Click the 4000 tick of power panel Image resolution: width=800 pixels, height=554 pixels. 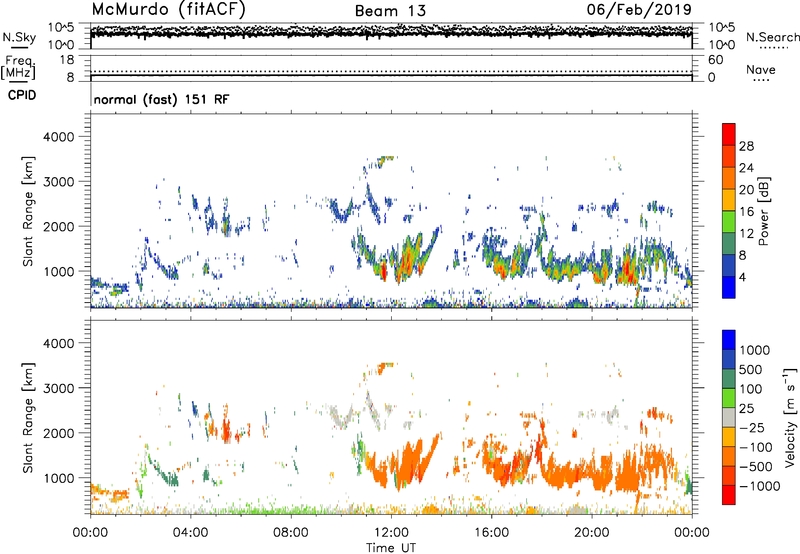pos(58,137)
